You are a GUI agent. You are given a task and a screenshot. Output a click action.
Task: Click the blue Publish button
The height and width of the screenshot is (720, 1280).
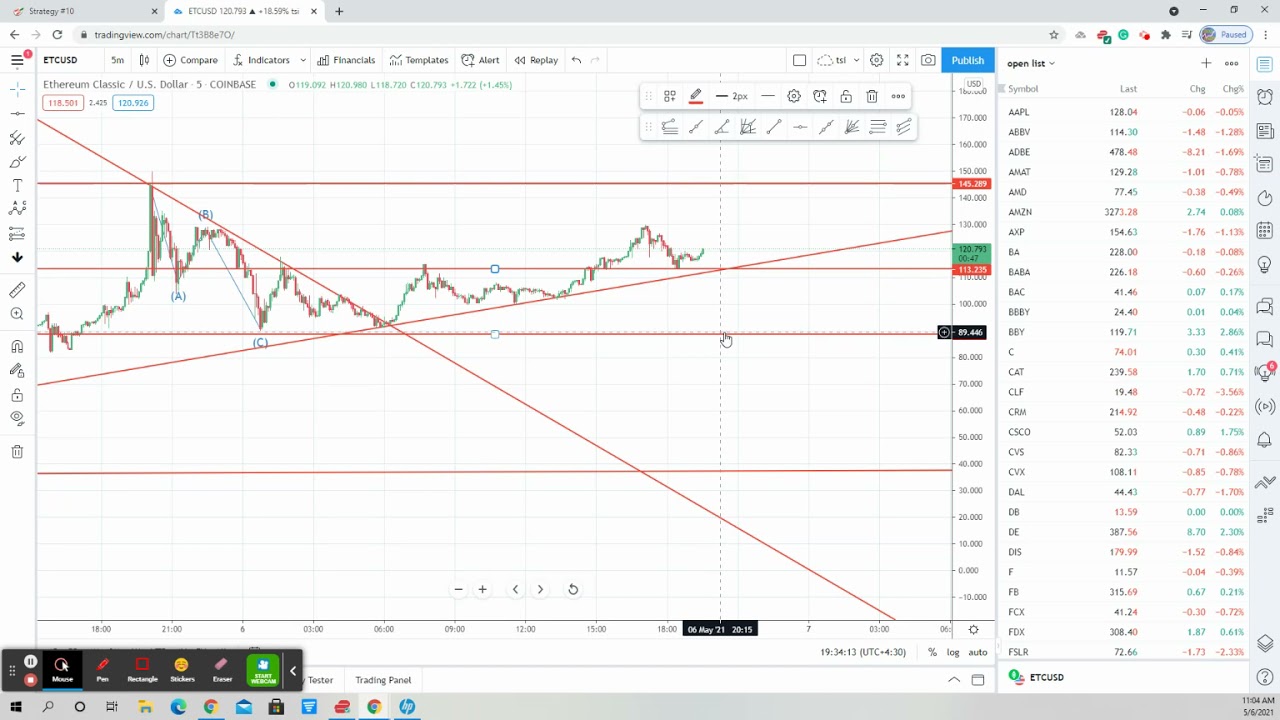pos(967,60)
